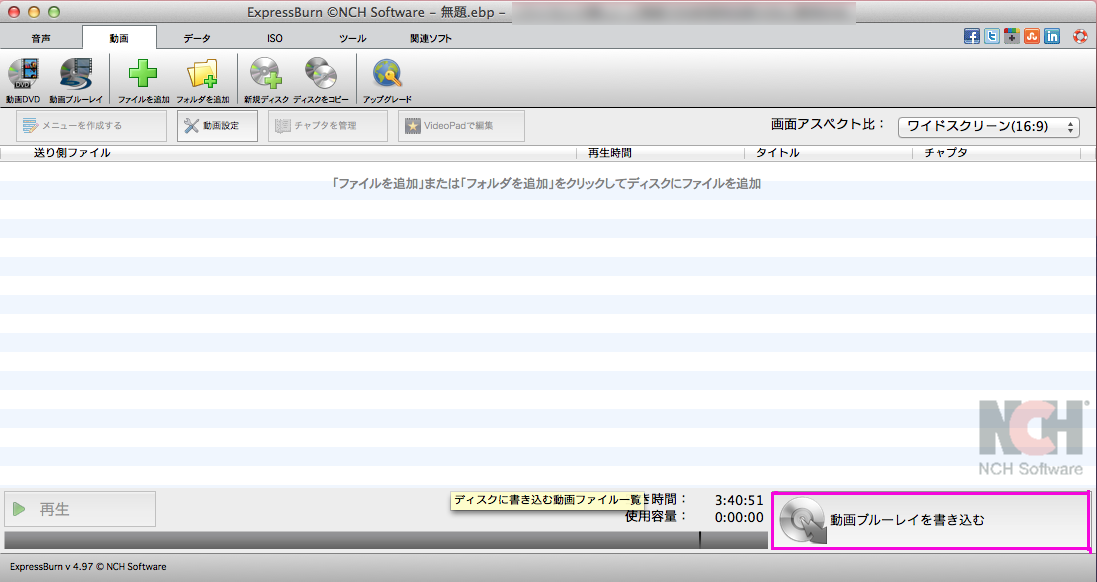Switch to the データ tab

pyautogui.click(x=197, y=38)
